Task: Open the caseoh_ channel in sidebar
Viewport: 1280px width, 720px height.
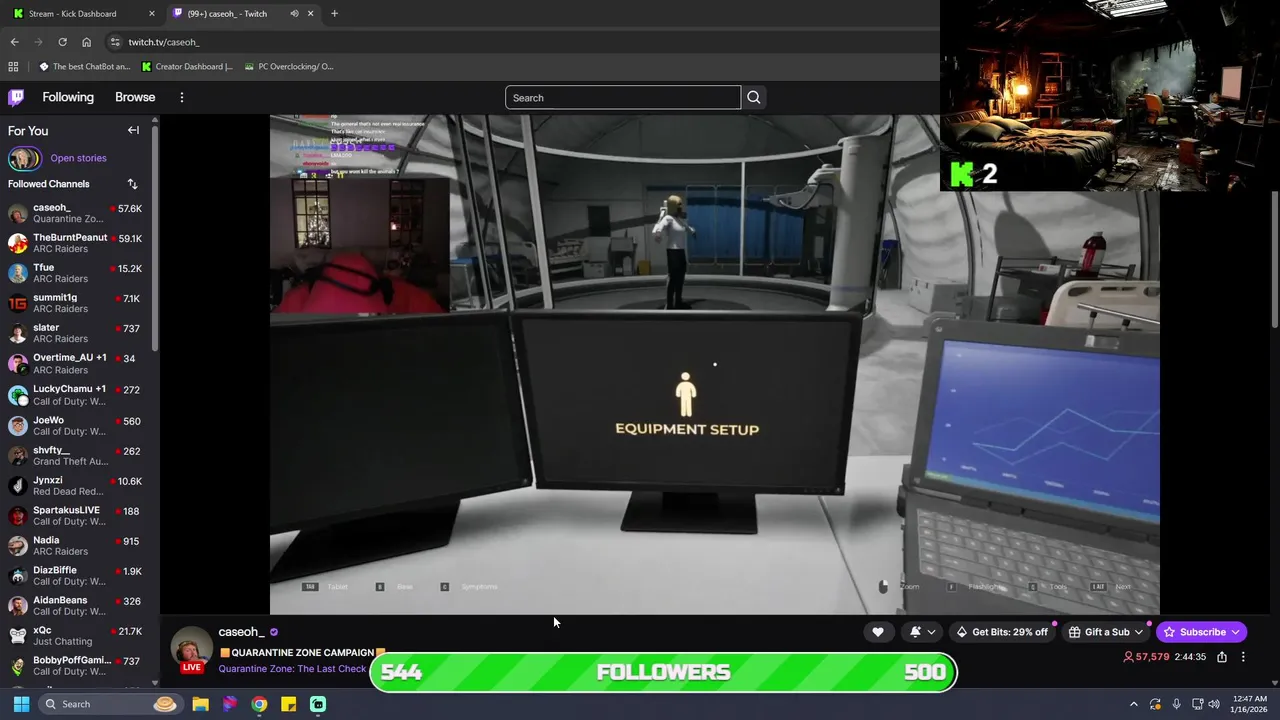Action: click(76, 213)
